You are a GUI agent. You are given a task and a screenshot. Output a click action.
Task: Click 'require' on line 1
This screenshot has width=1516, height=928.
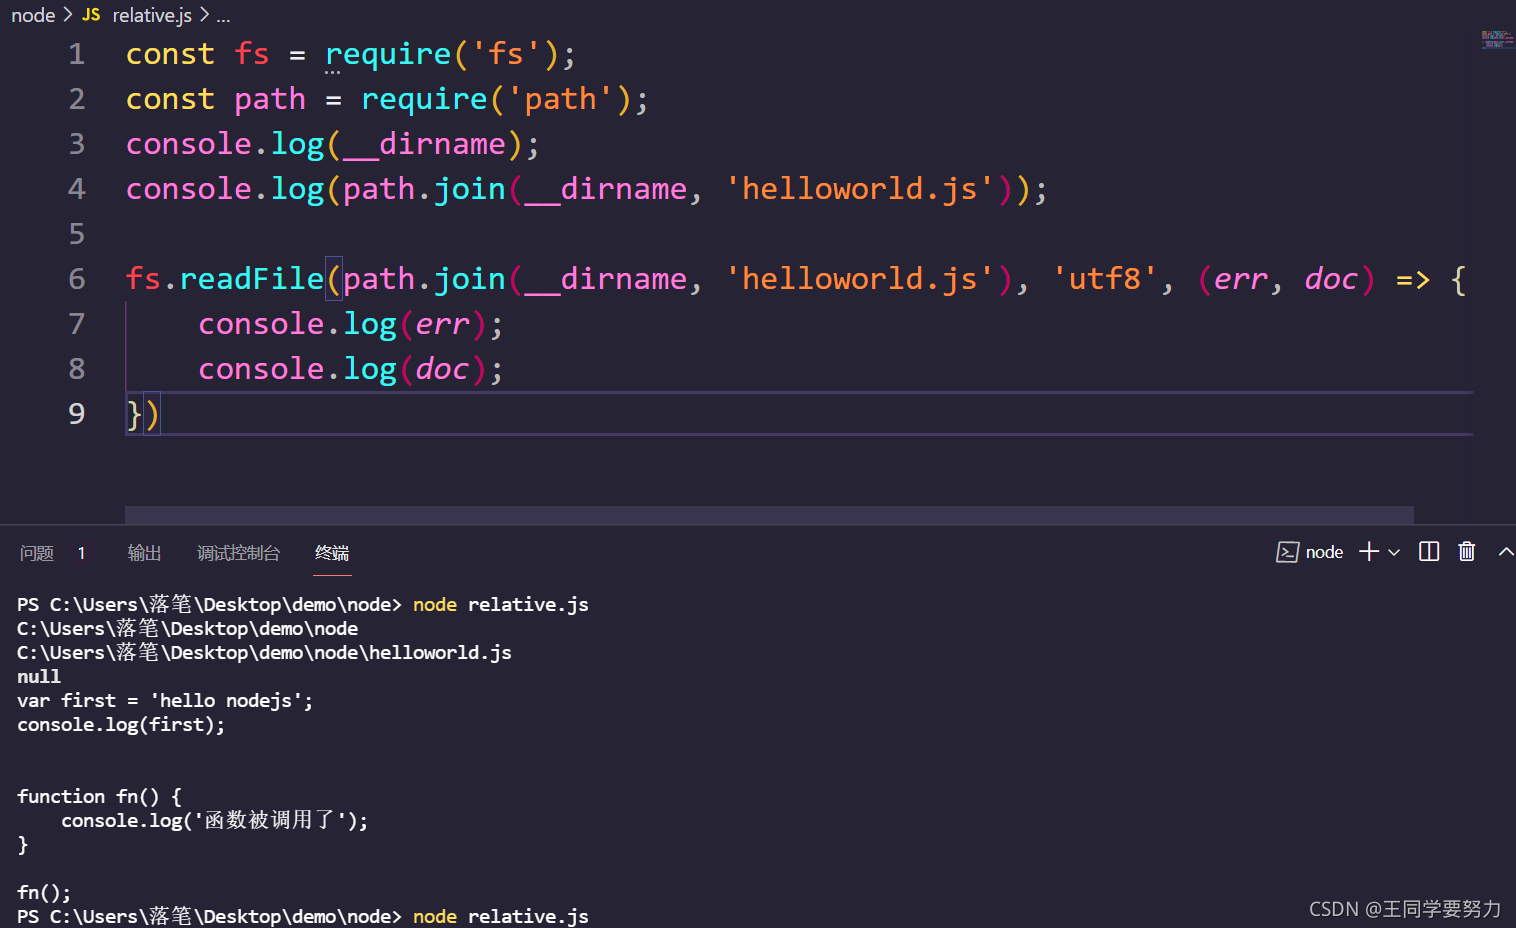tap(388, 54)
